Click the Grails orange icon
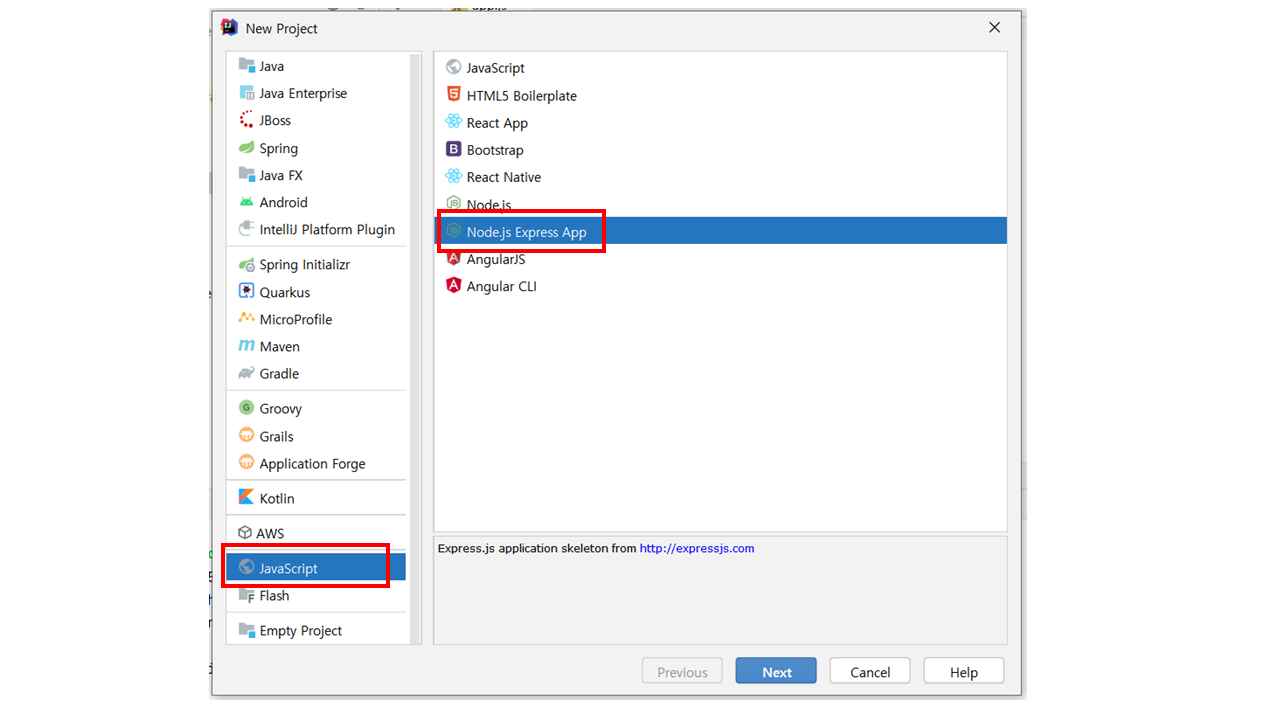Screen dimensions: 1280x720 tap(247, 436)
